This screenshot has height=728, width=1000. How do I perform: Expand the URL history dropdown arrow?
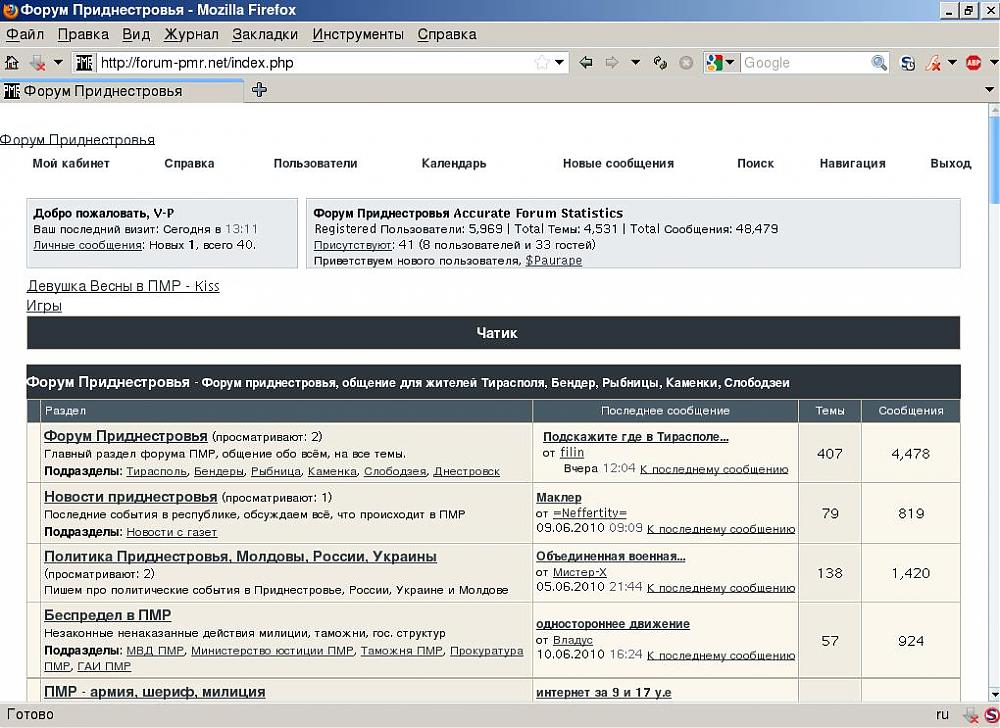pyautogui.click(x=560, y=62)
